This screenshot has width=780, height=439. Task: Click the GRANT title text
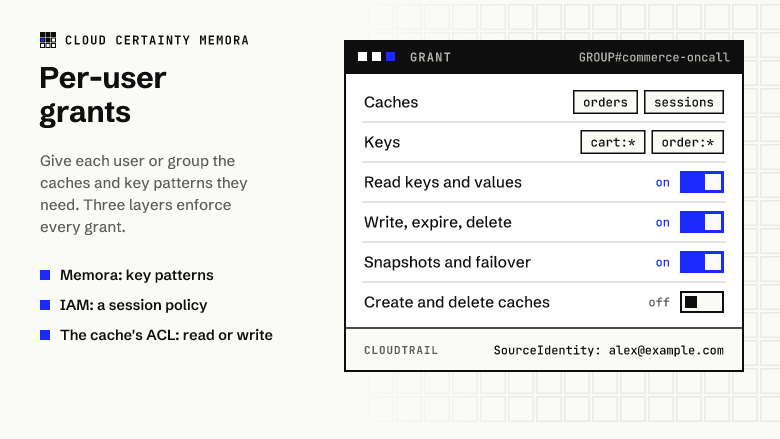click(430, 57)
